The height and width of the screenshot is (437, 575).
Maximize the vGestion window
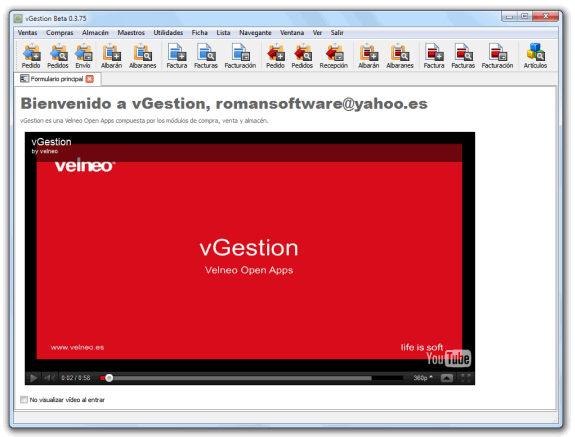point(525,16)
